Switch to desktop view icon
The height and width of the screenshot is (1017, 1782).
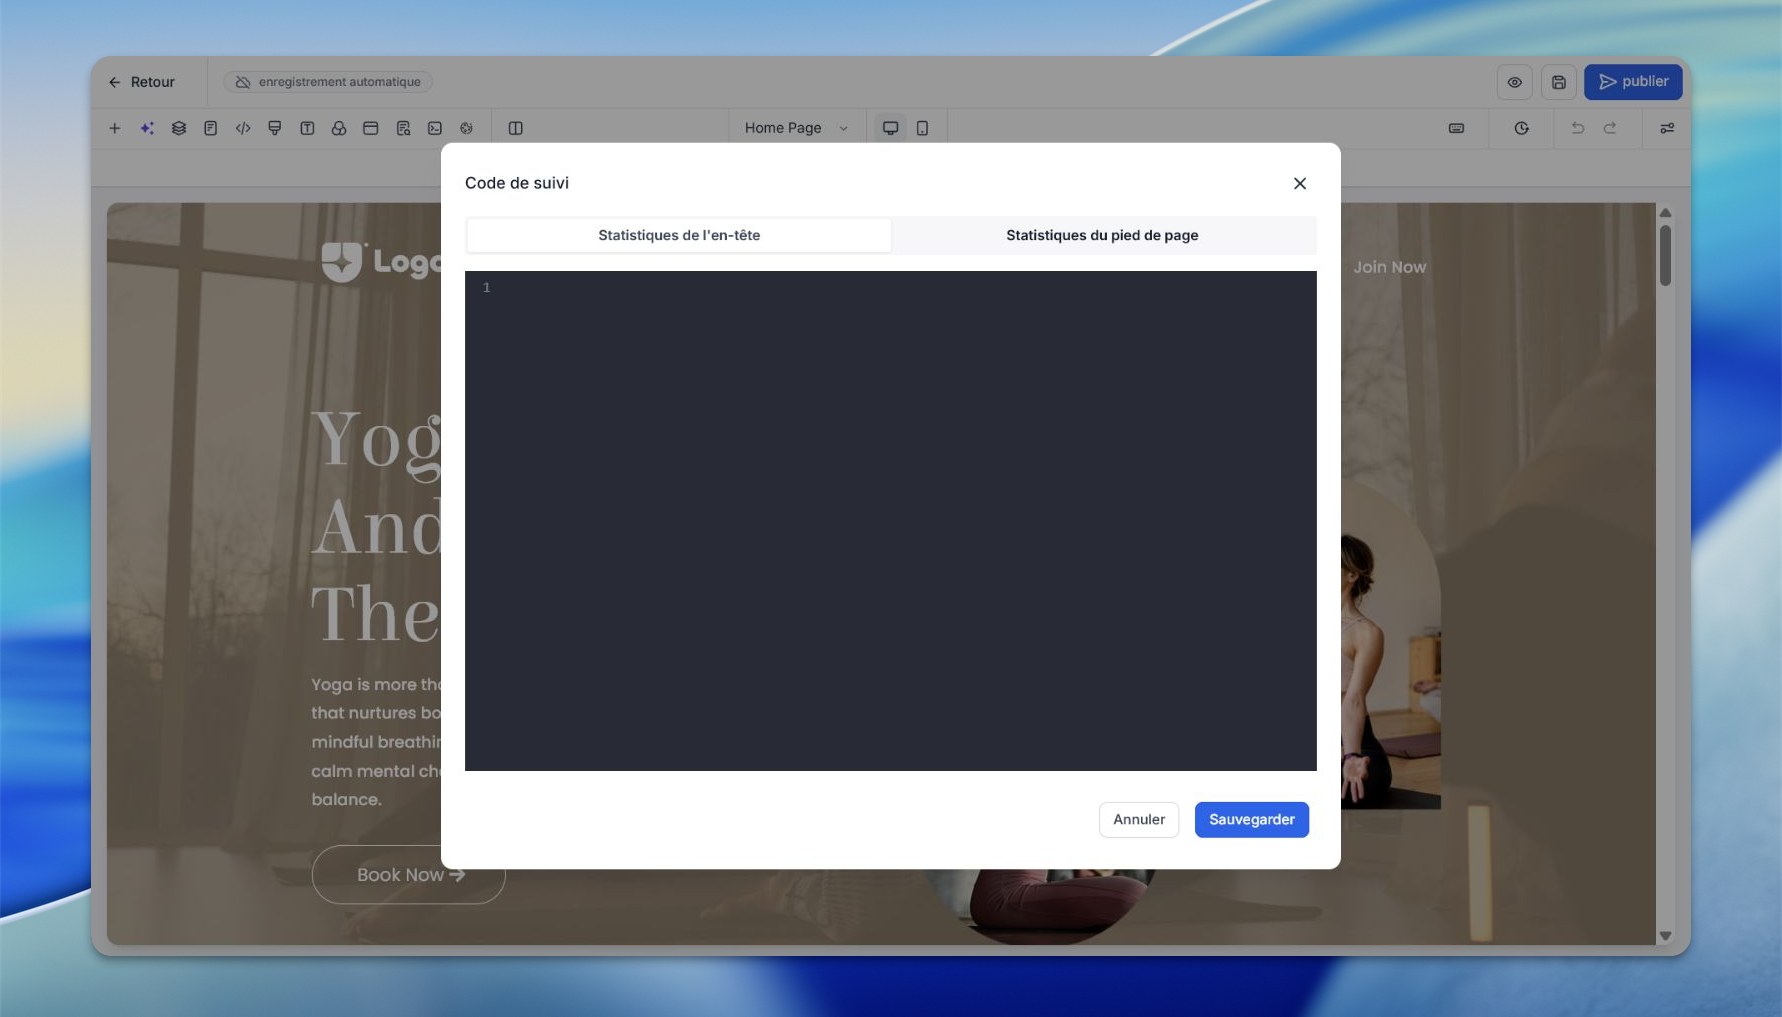click(x=890, y=128)
